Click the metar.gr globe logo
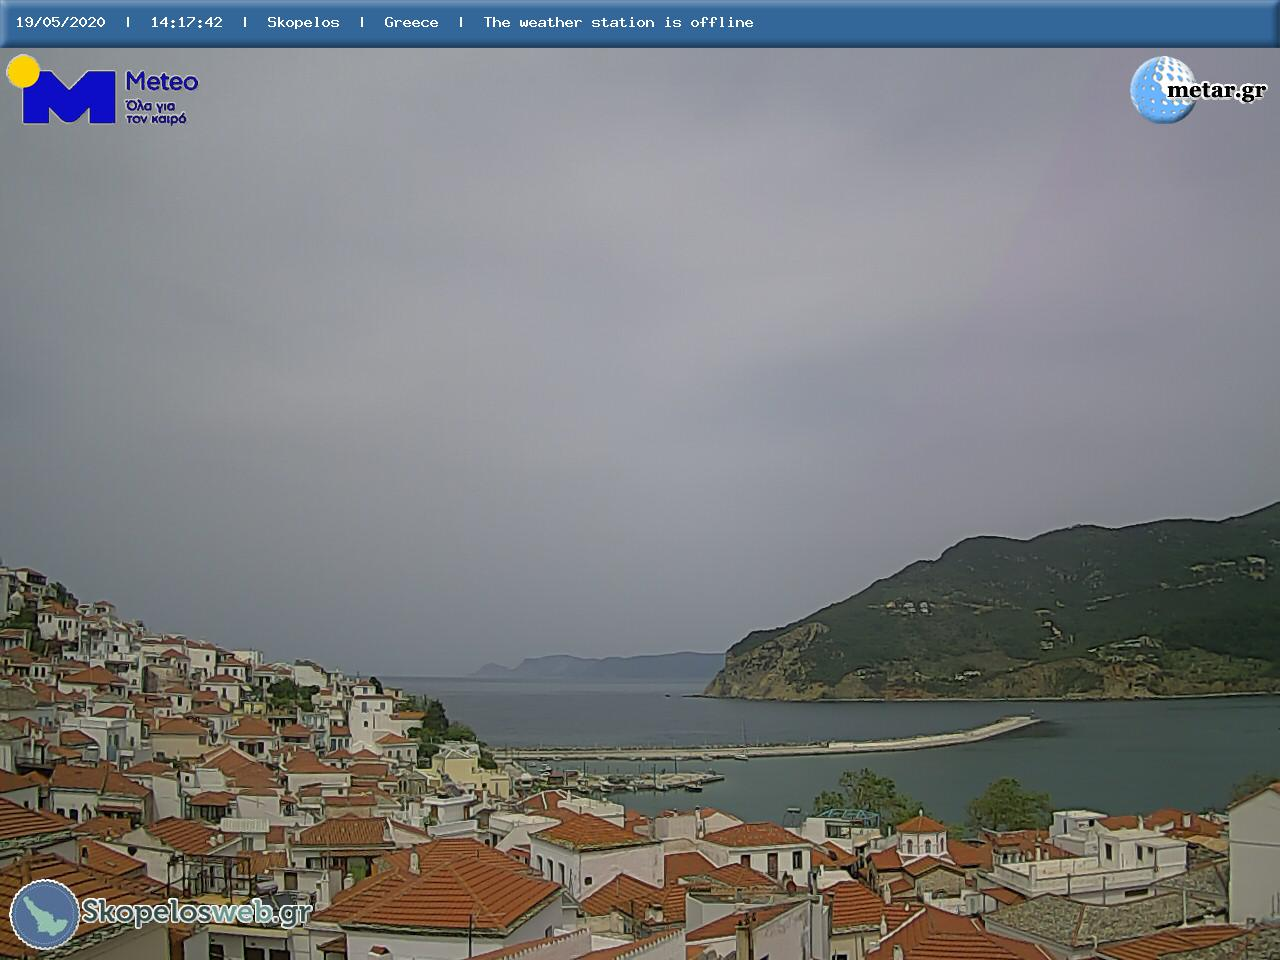Screen dimensions: 1280x960 pos(1162,90)
